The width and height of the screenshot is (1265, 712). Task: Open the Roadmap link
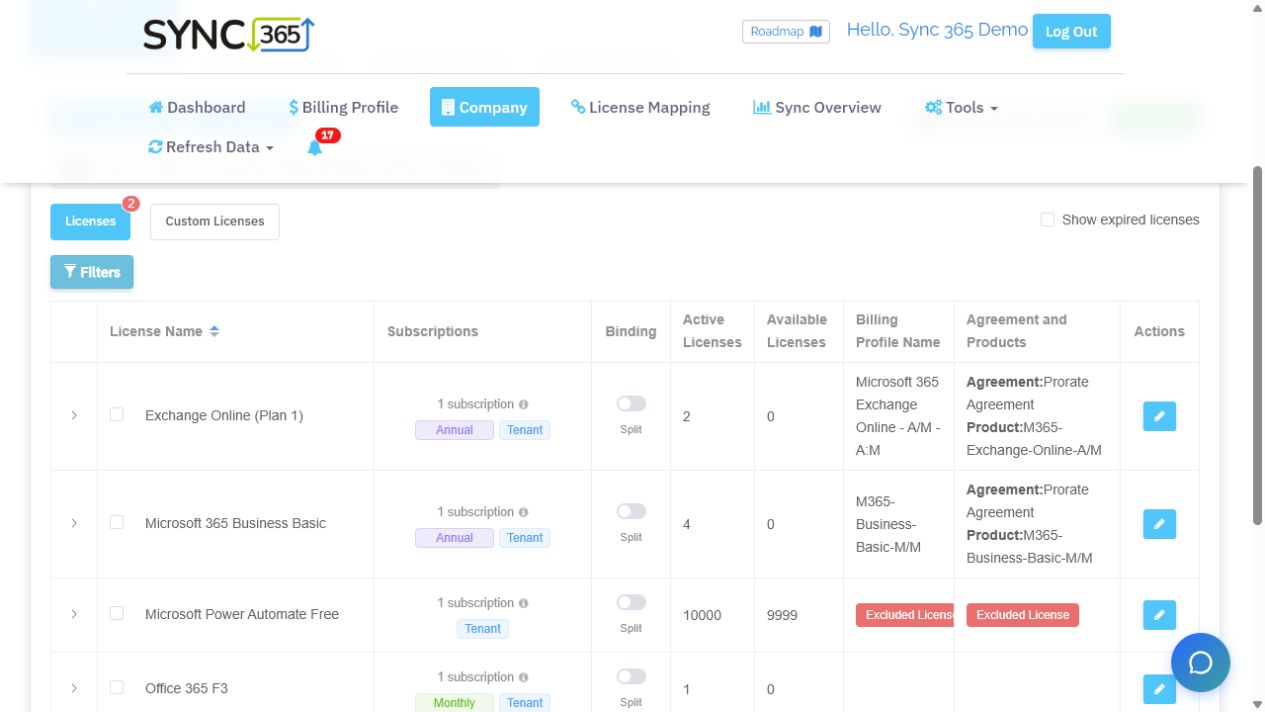pyautogui.click(x=786, y=32)
